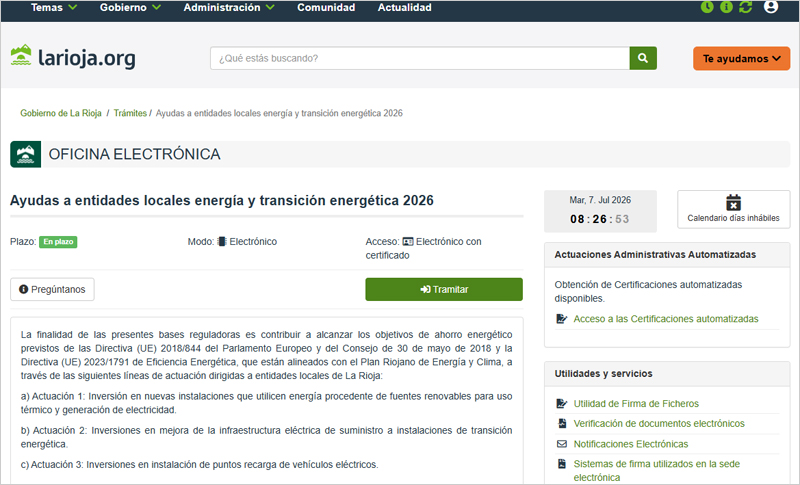Click the 'c) Actuación 3' paragraph text
The image size is (800, 485).
click(199, 465)
